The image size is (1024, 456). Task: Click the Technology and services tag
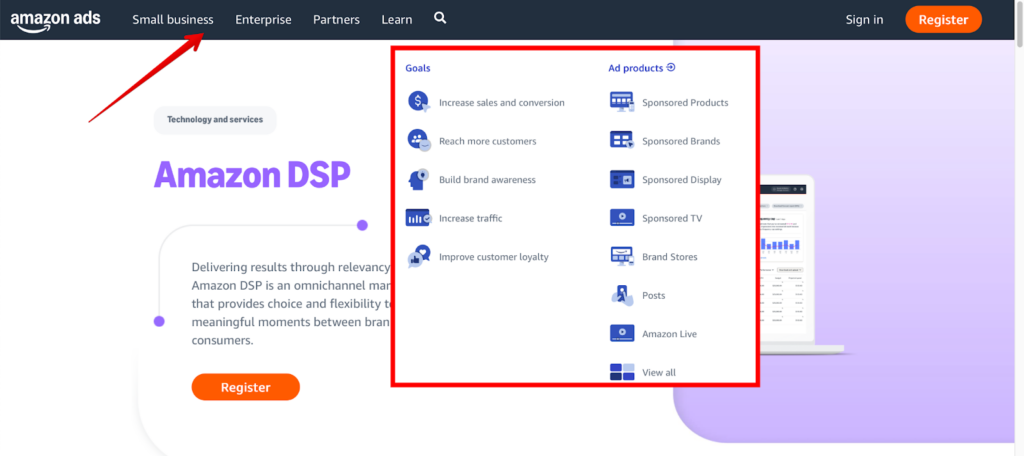(x=215, y=120)
